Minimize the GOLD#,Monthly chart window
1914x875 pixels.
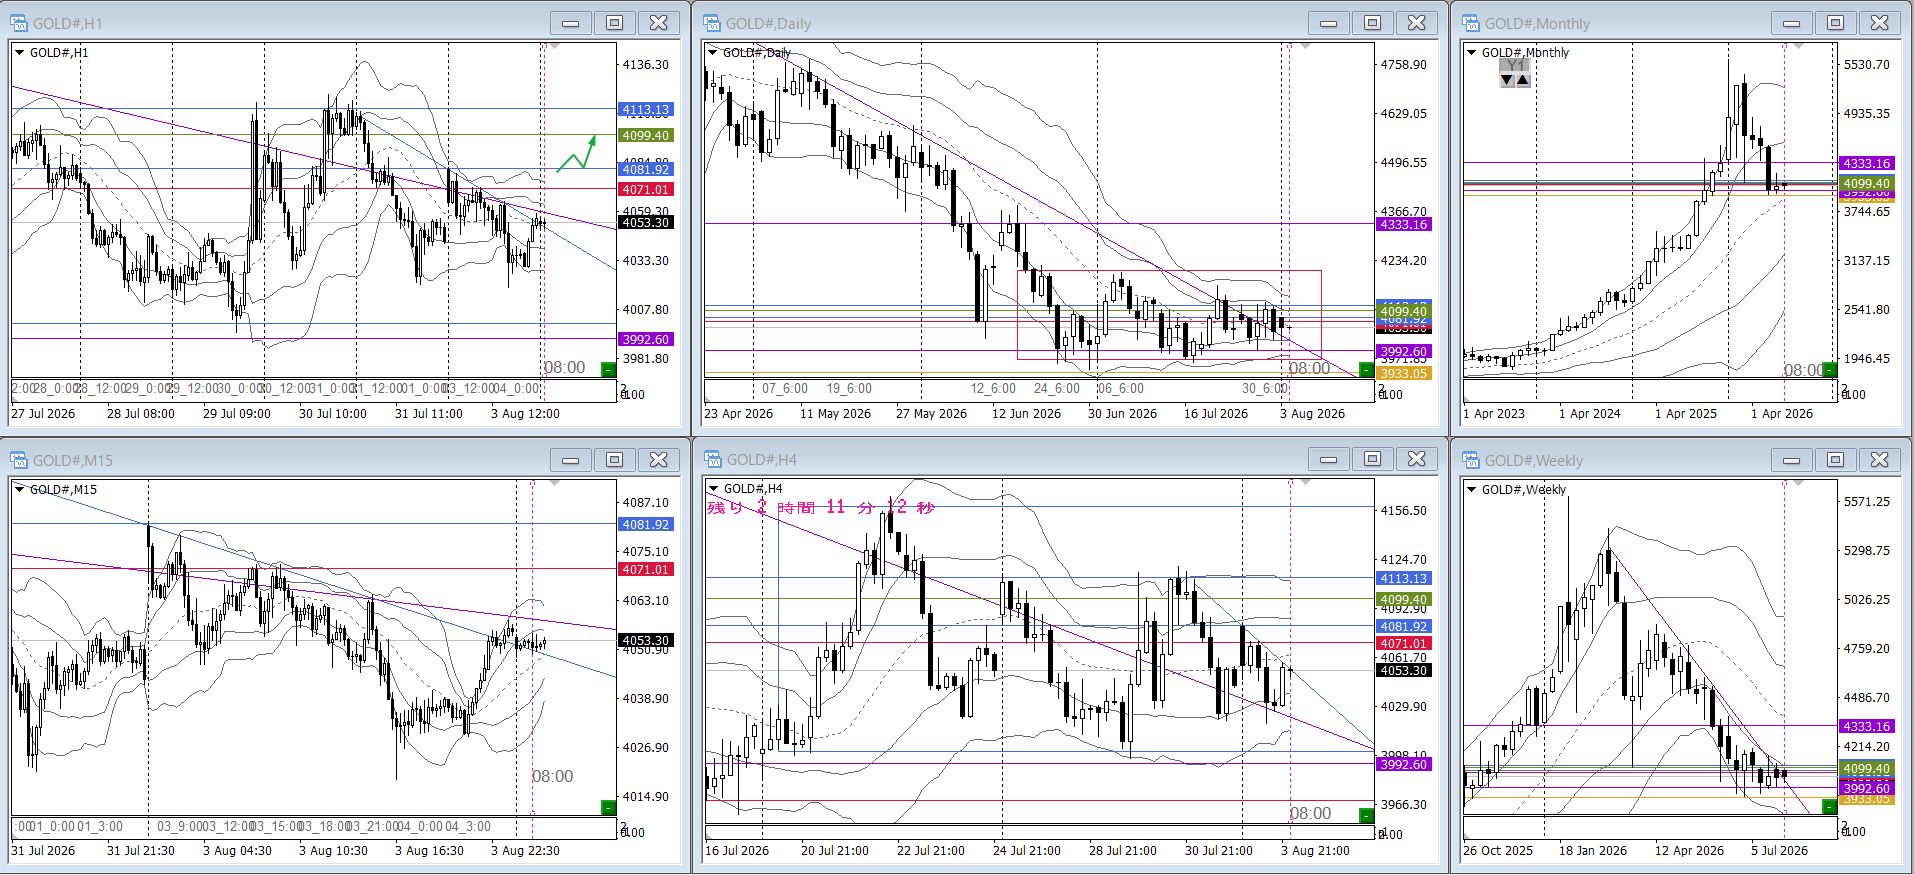[x=1791, y=23]
